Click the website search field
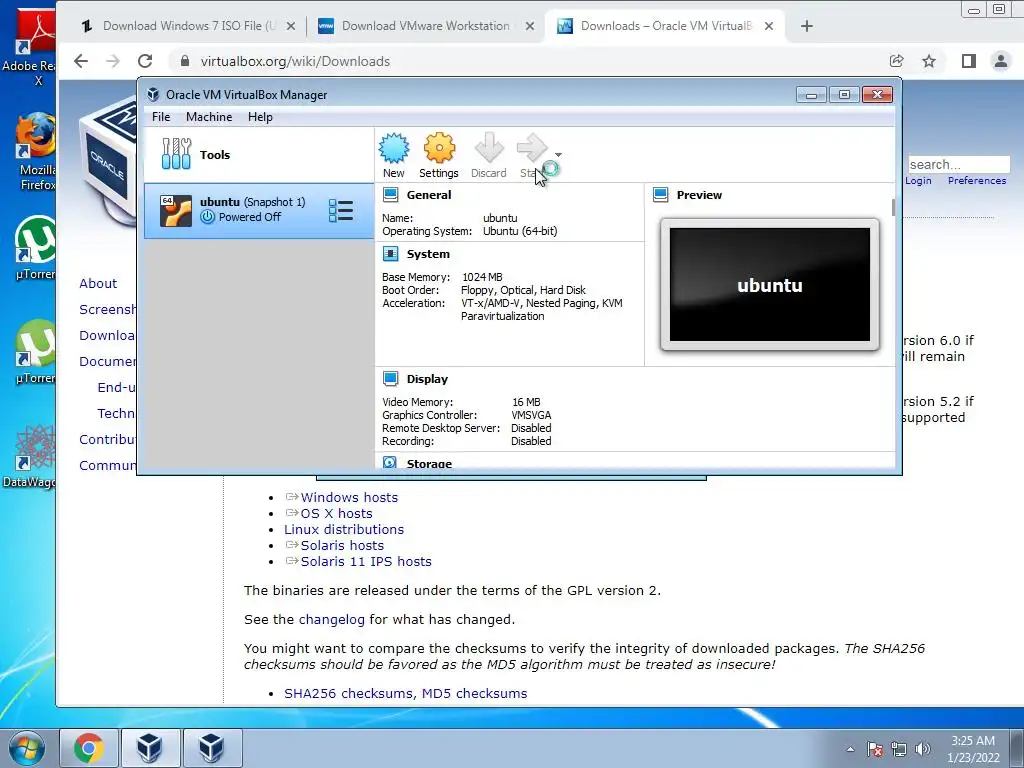 tap(959, 165)
